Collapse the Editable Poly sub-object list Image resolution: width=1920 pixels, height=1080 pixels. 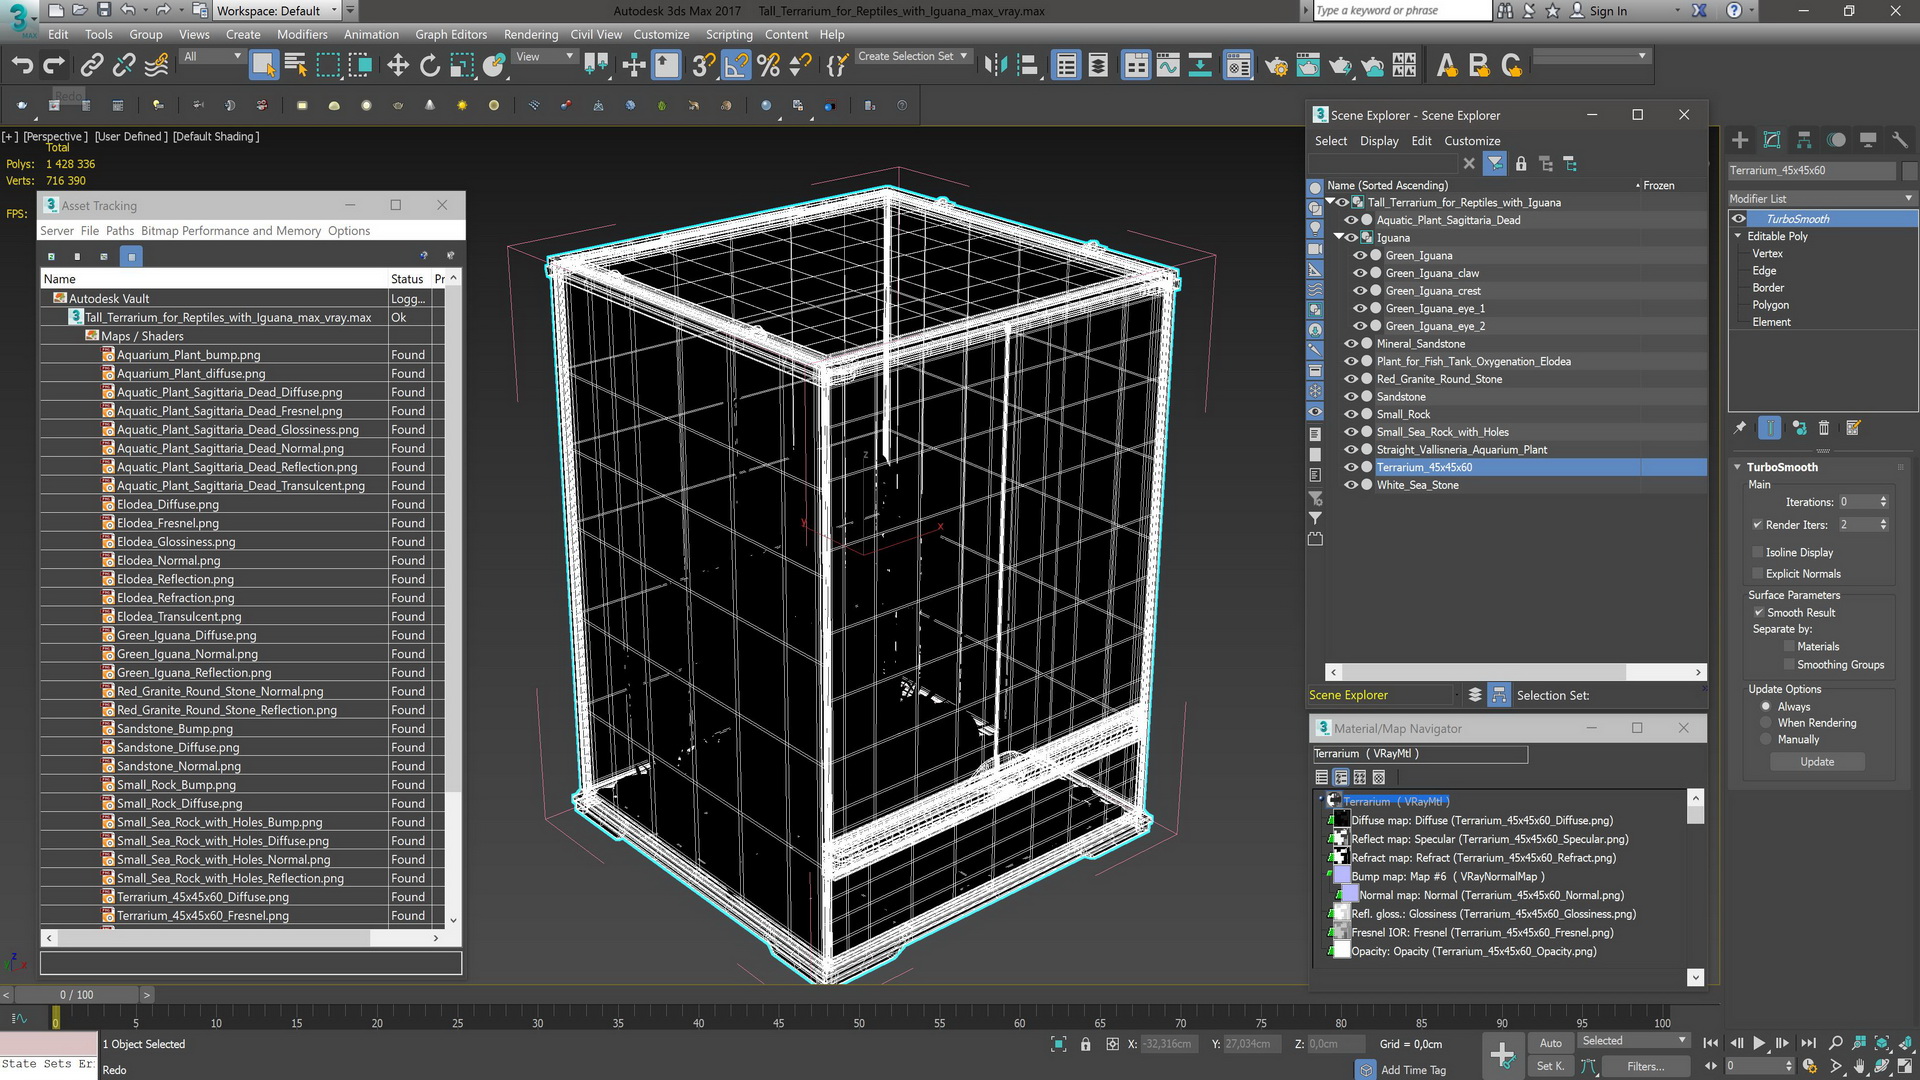pos(1738,236)
